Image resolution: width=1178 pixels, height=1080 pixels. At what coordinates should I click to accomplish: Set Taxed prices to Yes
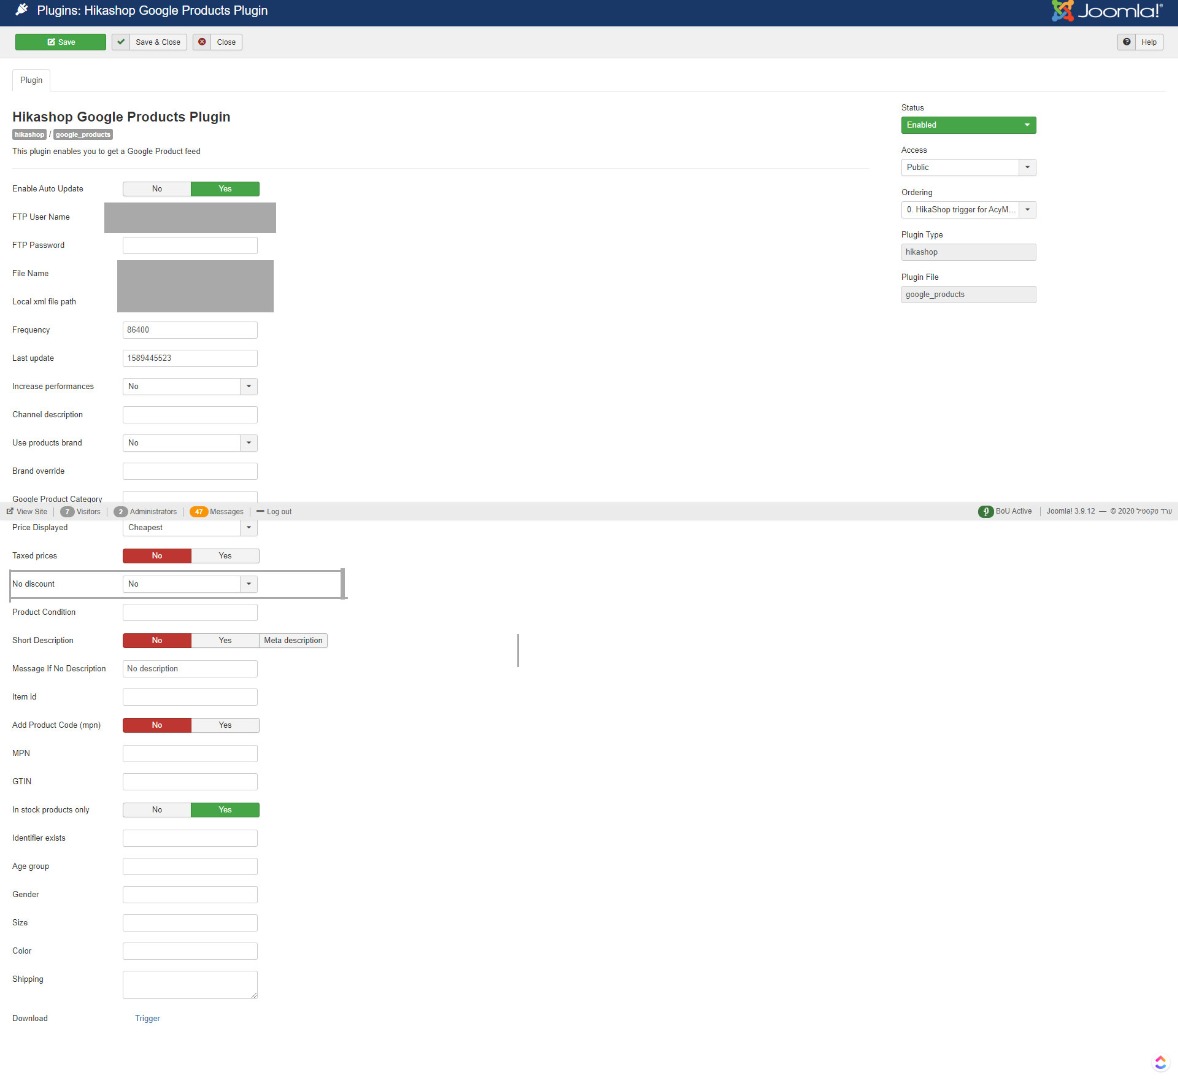[225, 556]
